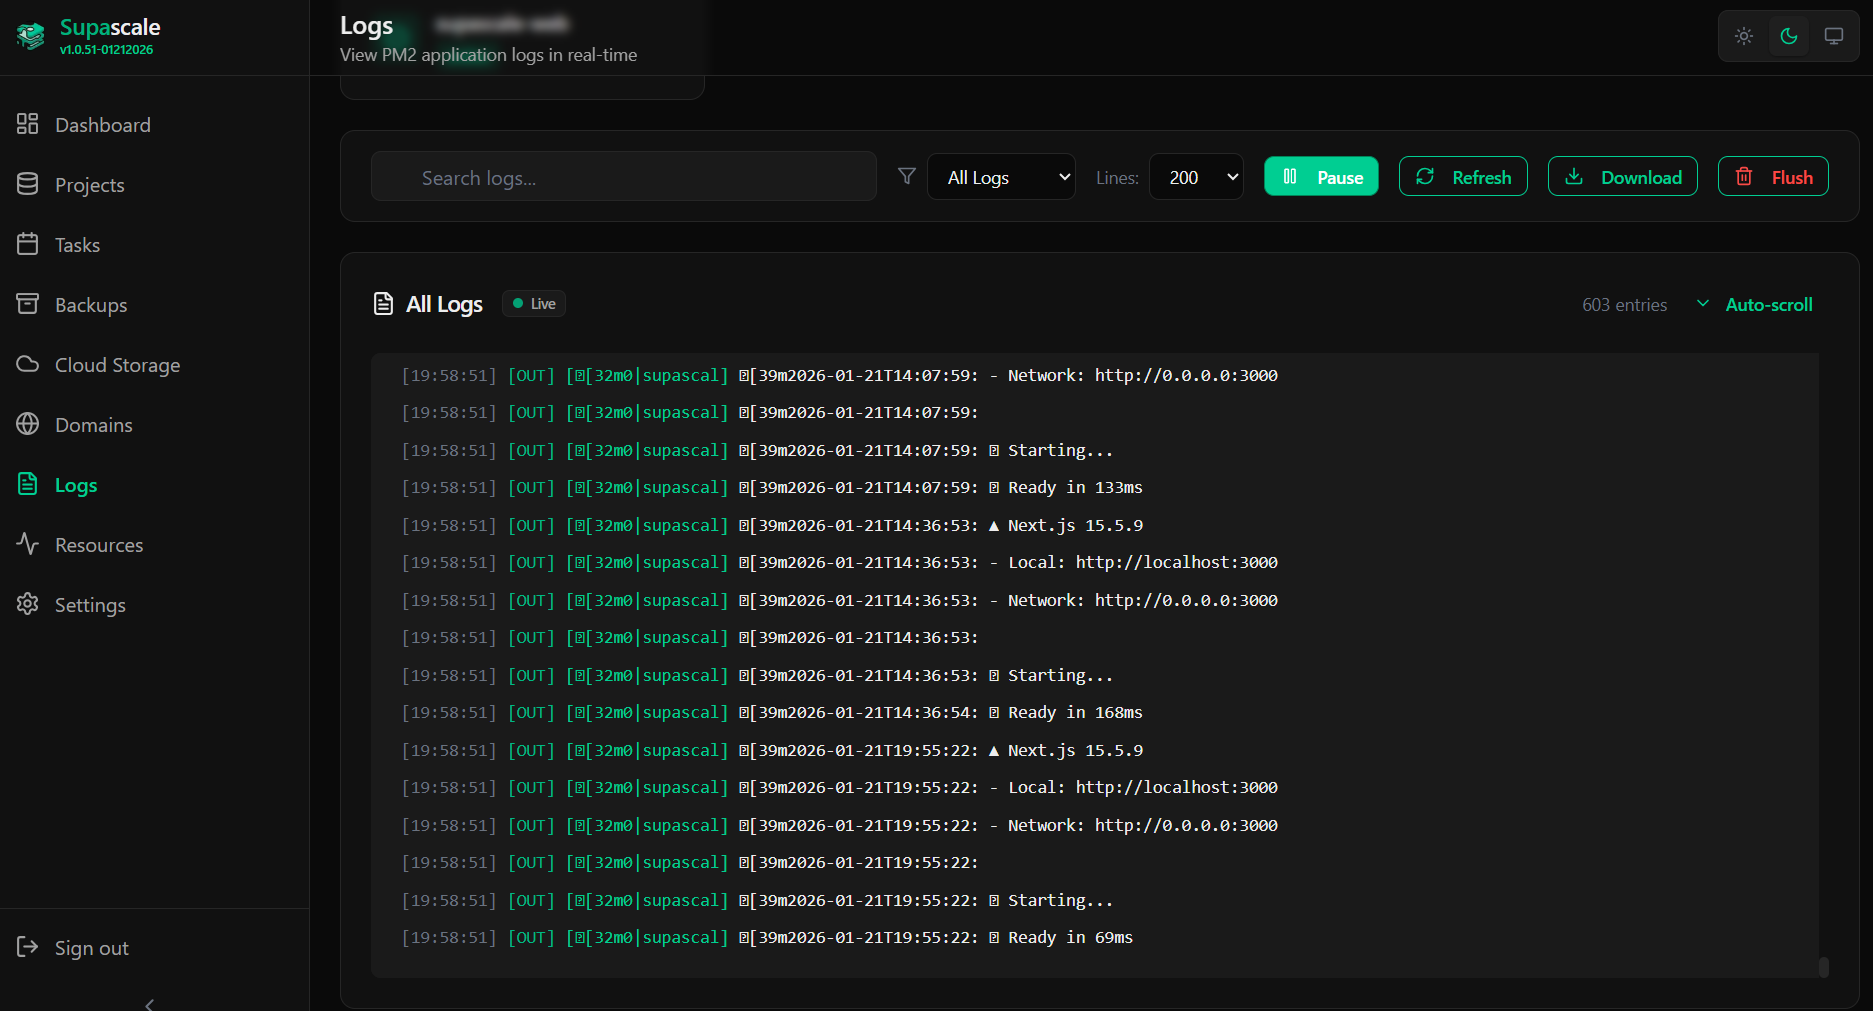This screenshot has height=1011, width=1873.
Task: Select log line 'Ready in 133ms'
Action: pyautogui.click(x=771, y=488)
